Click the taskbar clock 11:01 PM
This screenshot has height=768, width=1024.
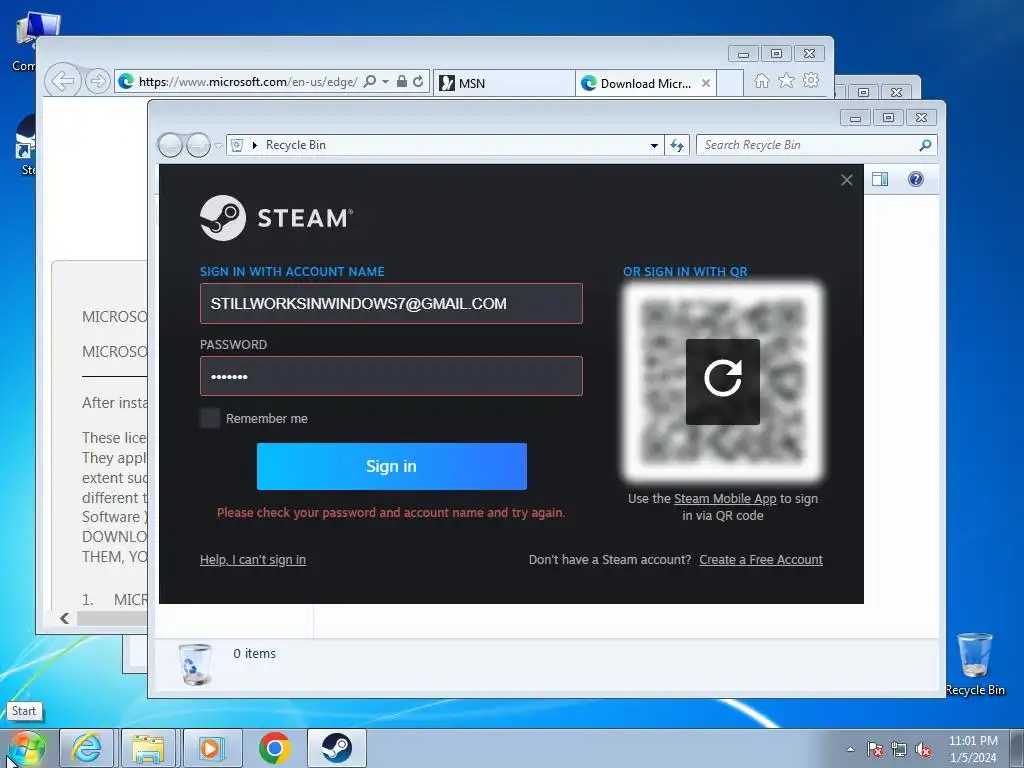(x=973, y=741)
